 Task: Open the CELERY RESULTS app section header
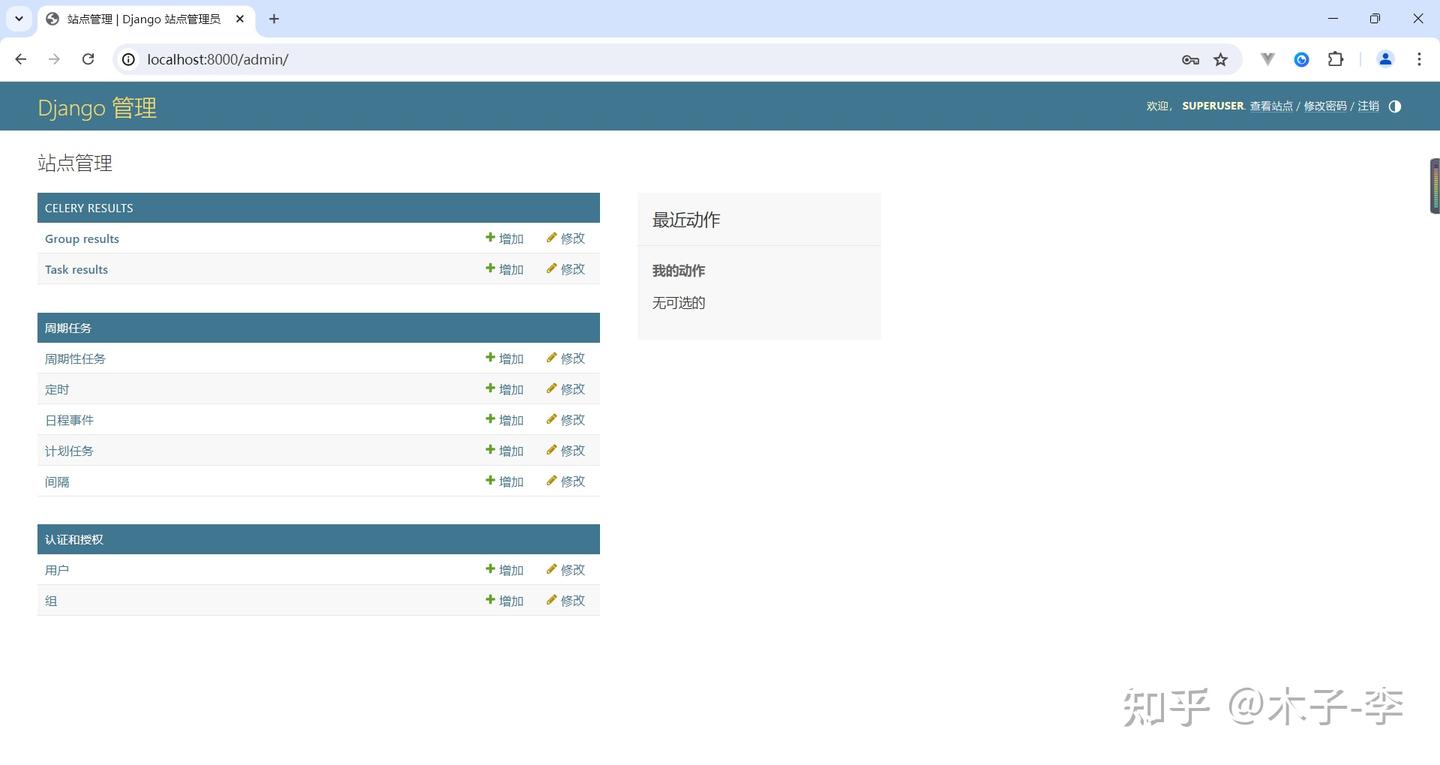pyautogui.click(x=89, y=208)
